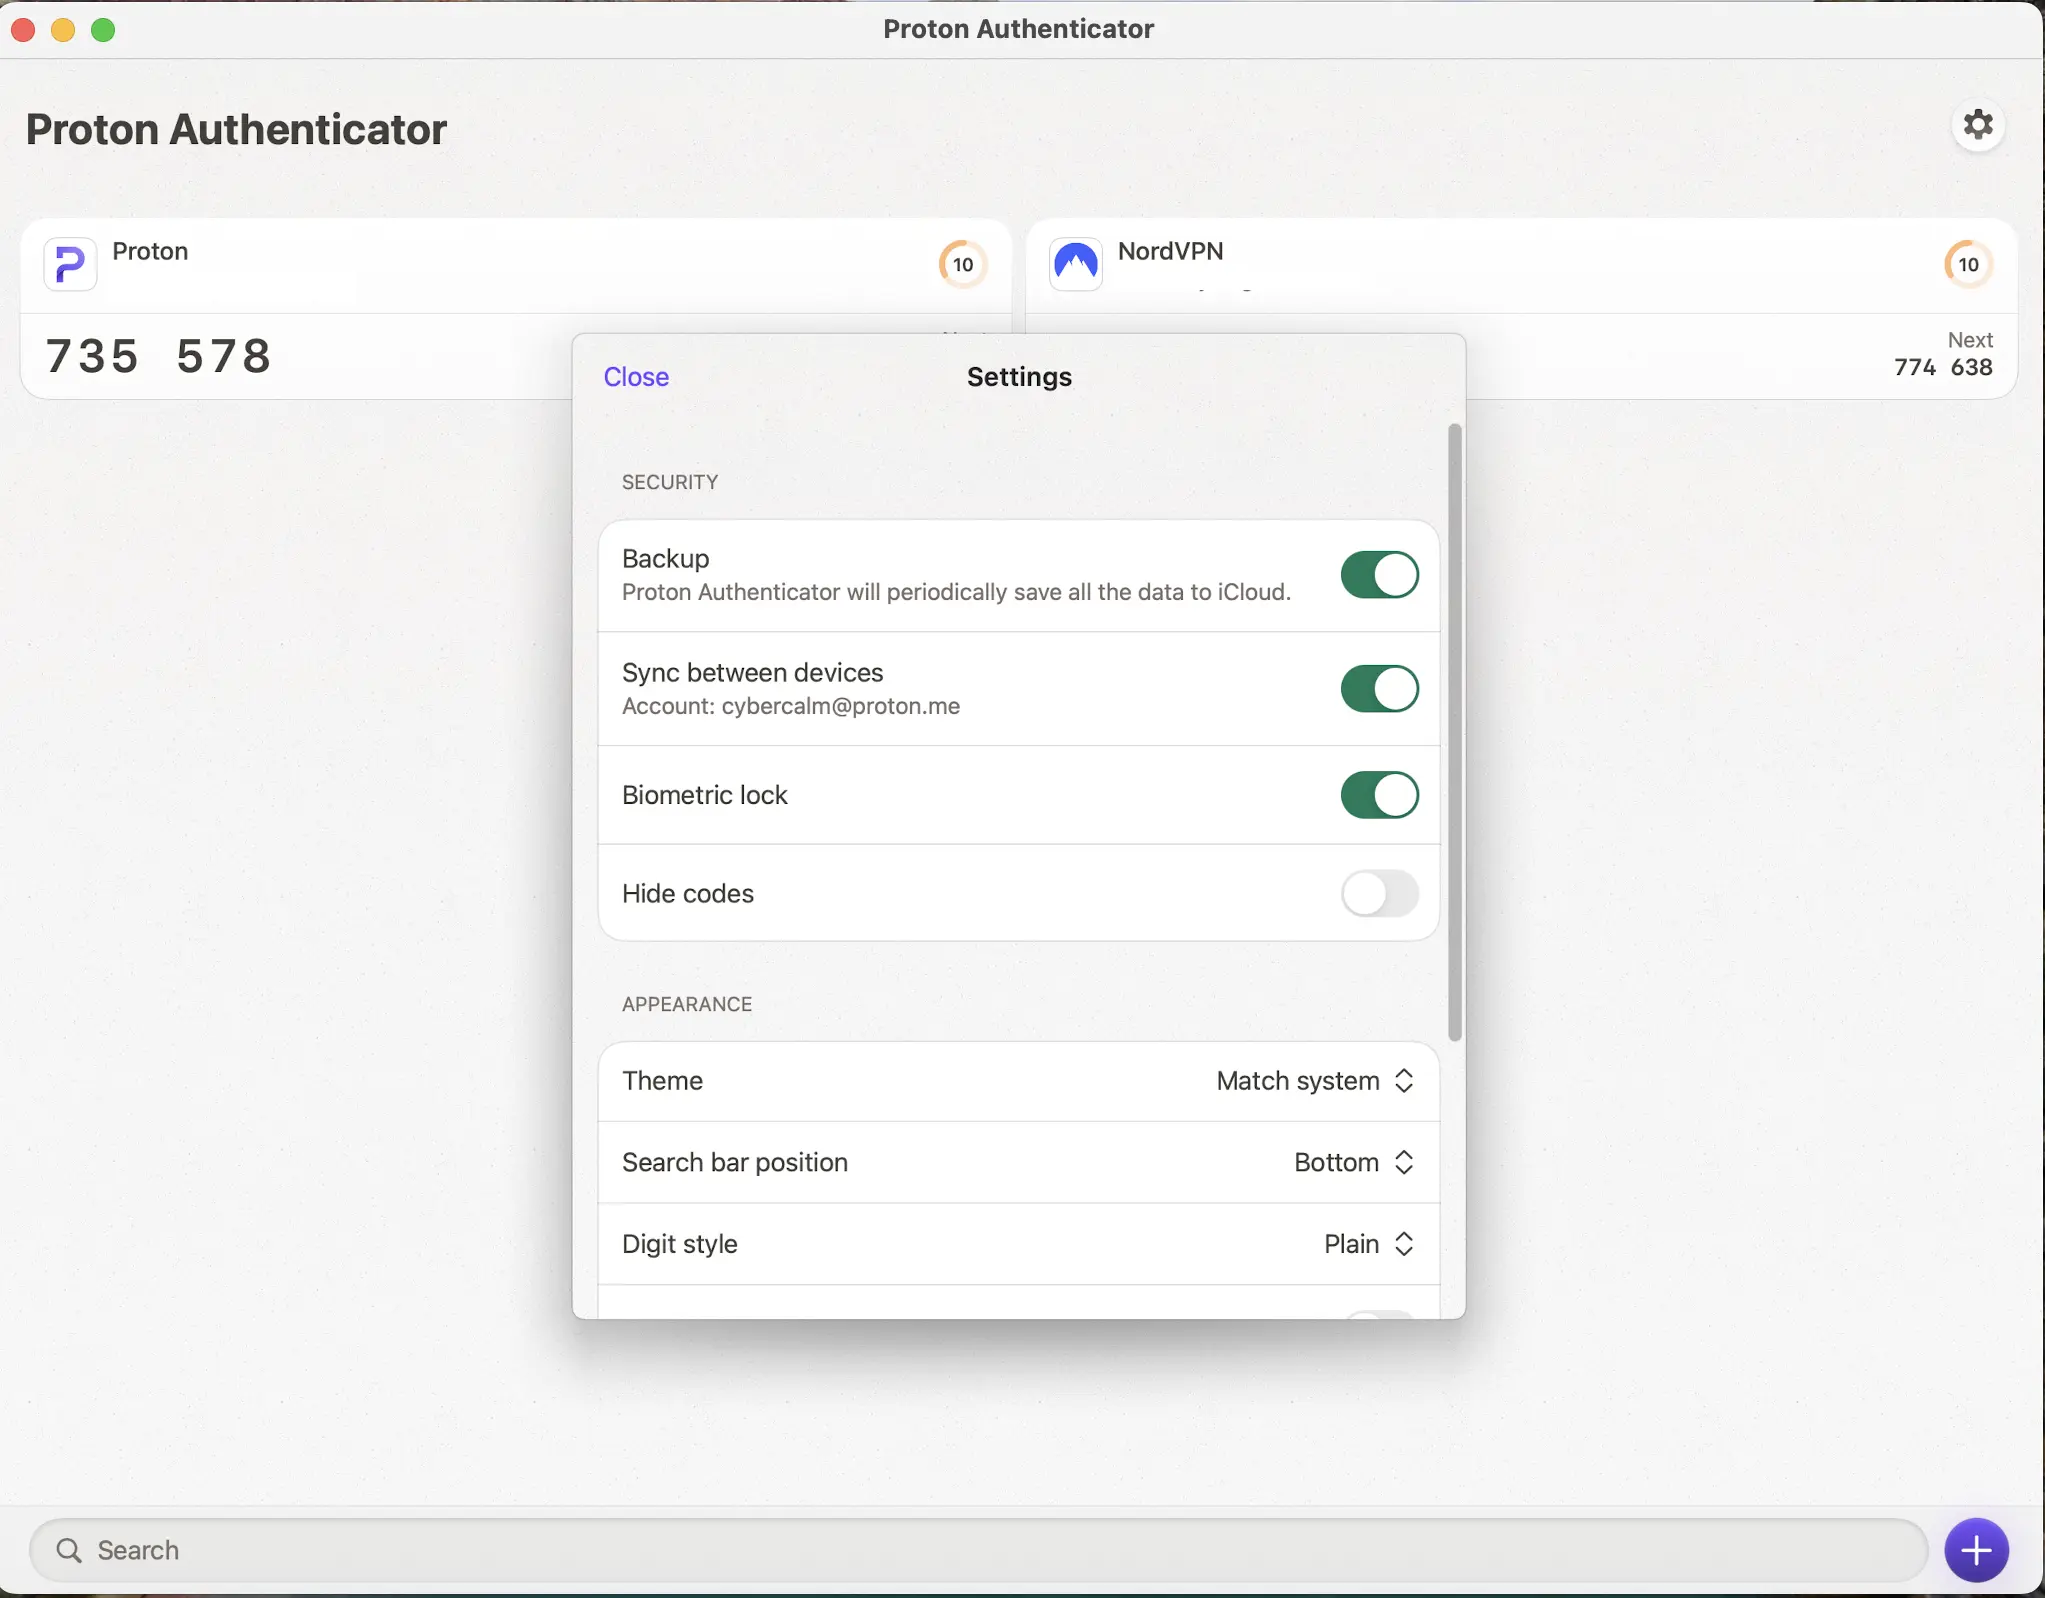The image size is (2045, 1598).
Task: Change Search bar position dropdown
Action: (x=1352, y=1162)
